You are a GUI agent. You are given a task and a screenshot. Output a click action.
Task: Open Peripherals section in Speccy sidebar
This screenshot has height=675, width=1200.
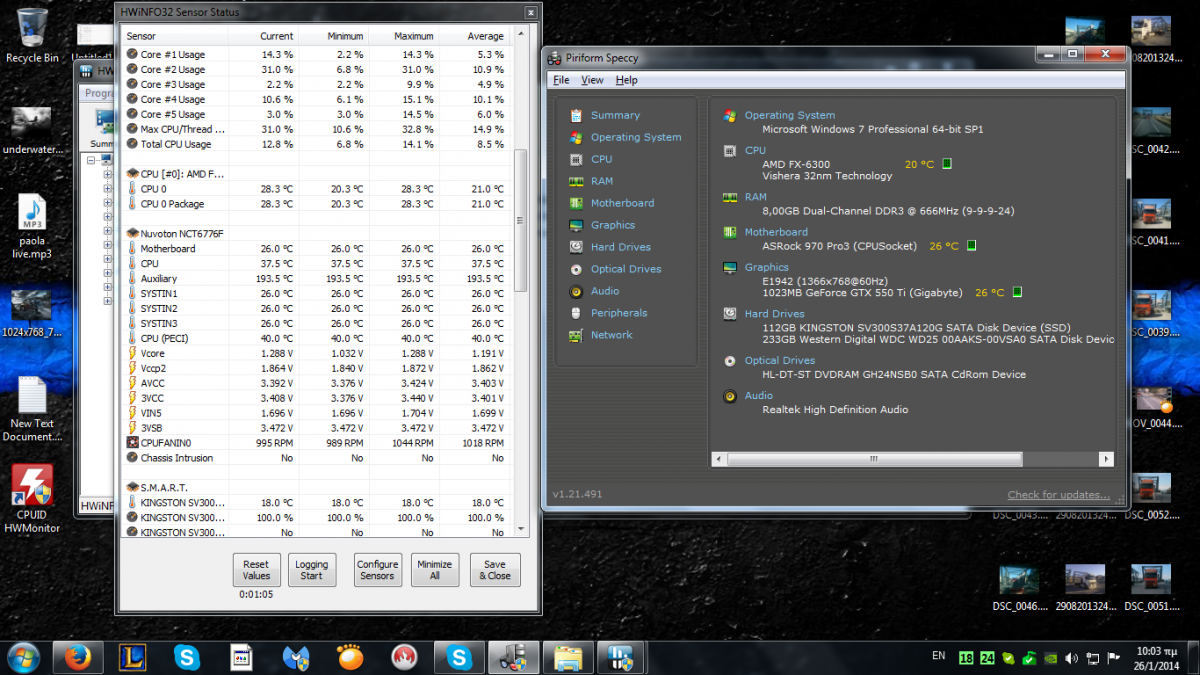click(x=618, y=313)
